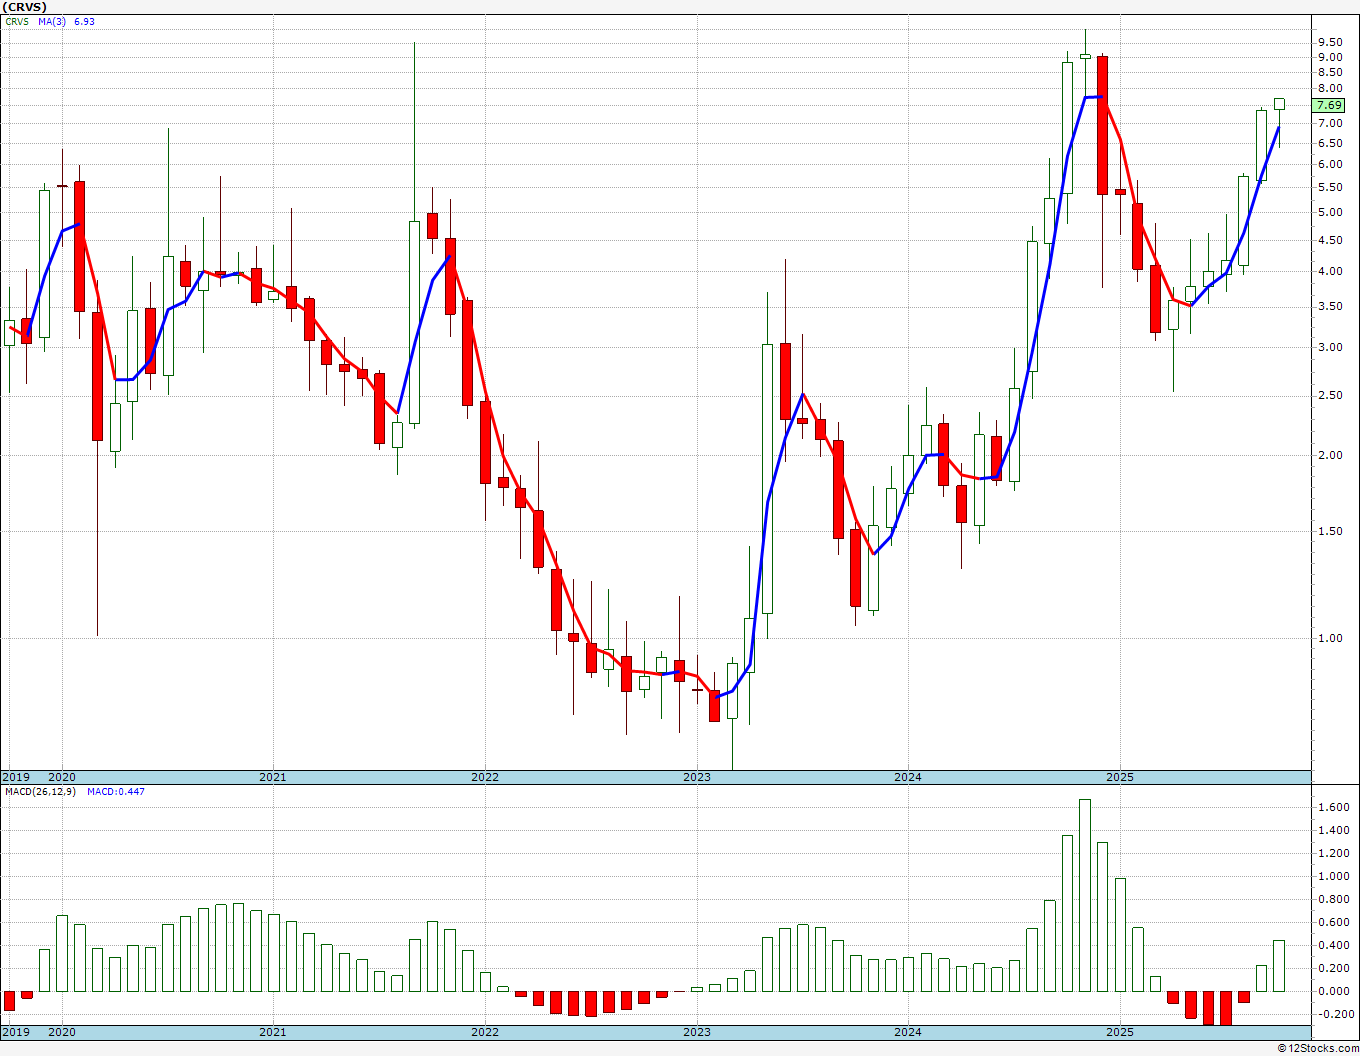Click the 0.400 MACD axis label
This screenshot has width=1360, height=1056.
click(x=1333, y=945)
